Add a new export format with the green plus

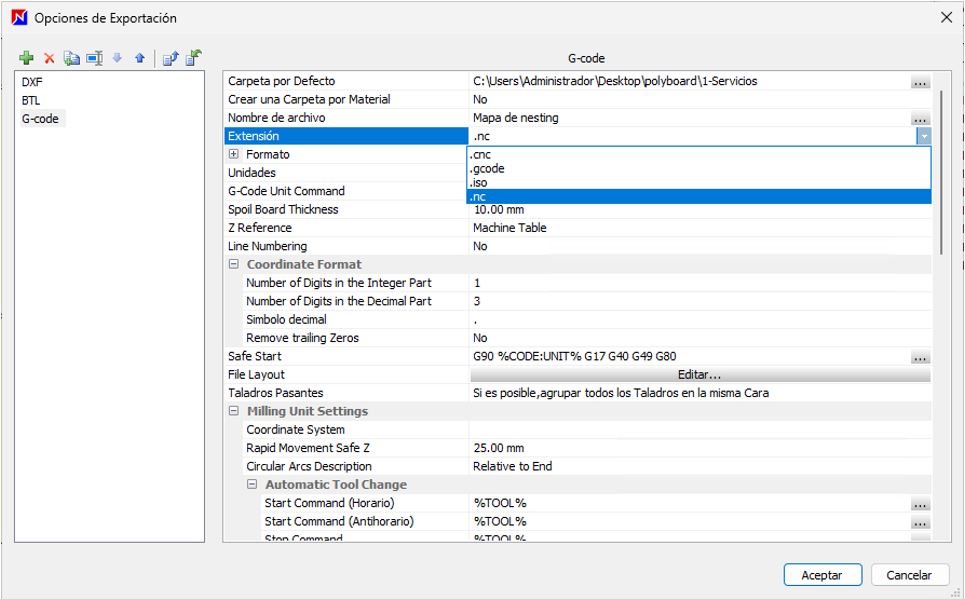pyautogui.click(x=26, y=58)
